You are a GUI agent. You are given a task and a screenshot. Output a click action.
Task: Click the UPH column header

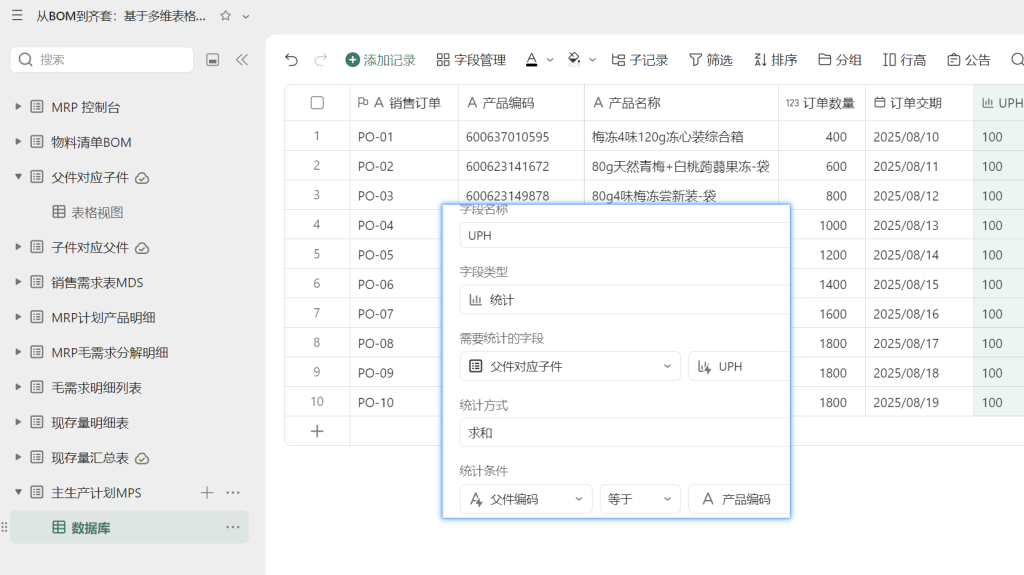pos(999,103)
